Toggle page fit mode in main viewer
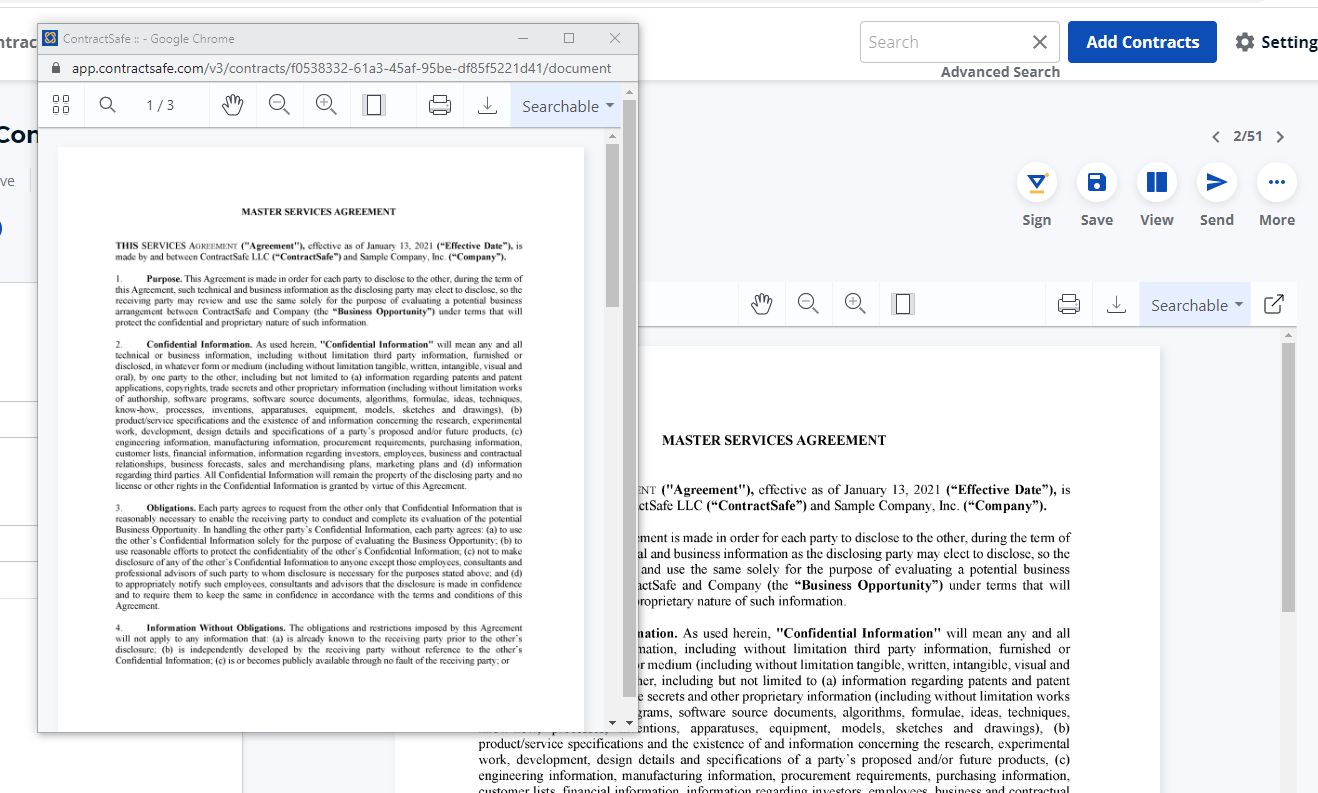The image size is (1318, 793). [x=903, y=304]
